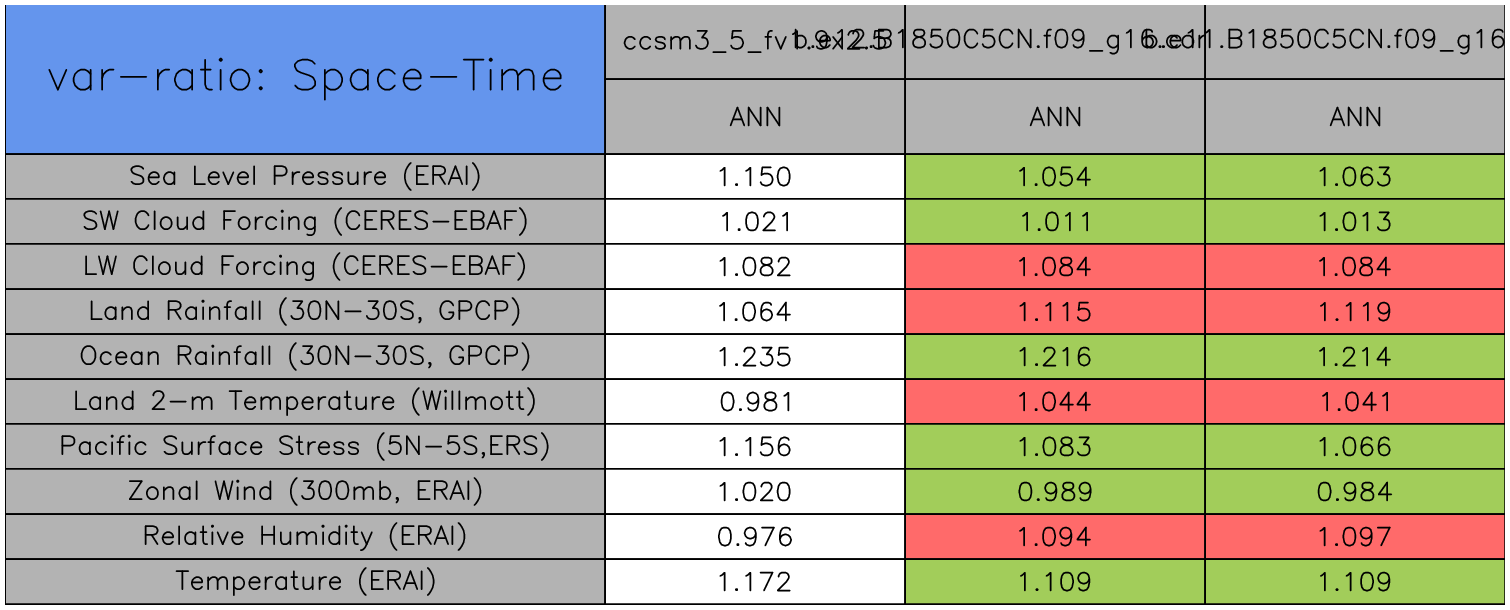Click the white cell showing 1.150
Viewport: 1510px width, 610px height.
point(755,177)
